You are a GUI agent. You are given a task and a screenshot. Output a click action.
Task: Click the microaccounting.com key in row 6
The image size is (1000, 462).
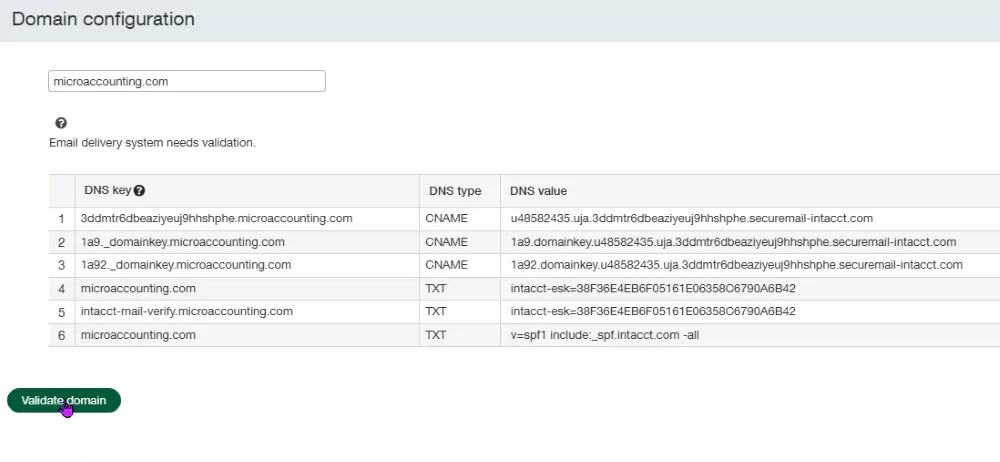pos(138,335)
